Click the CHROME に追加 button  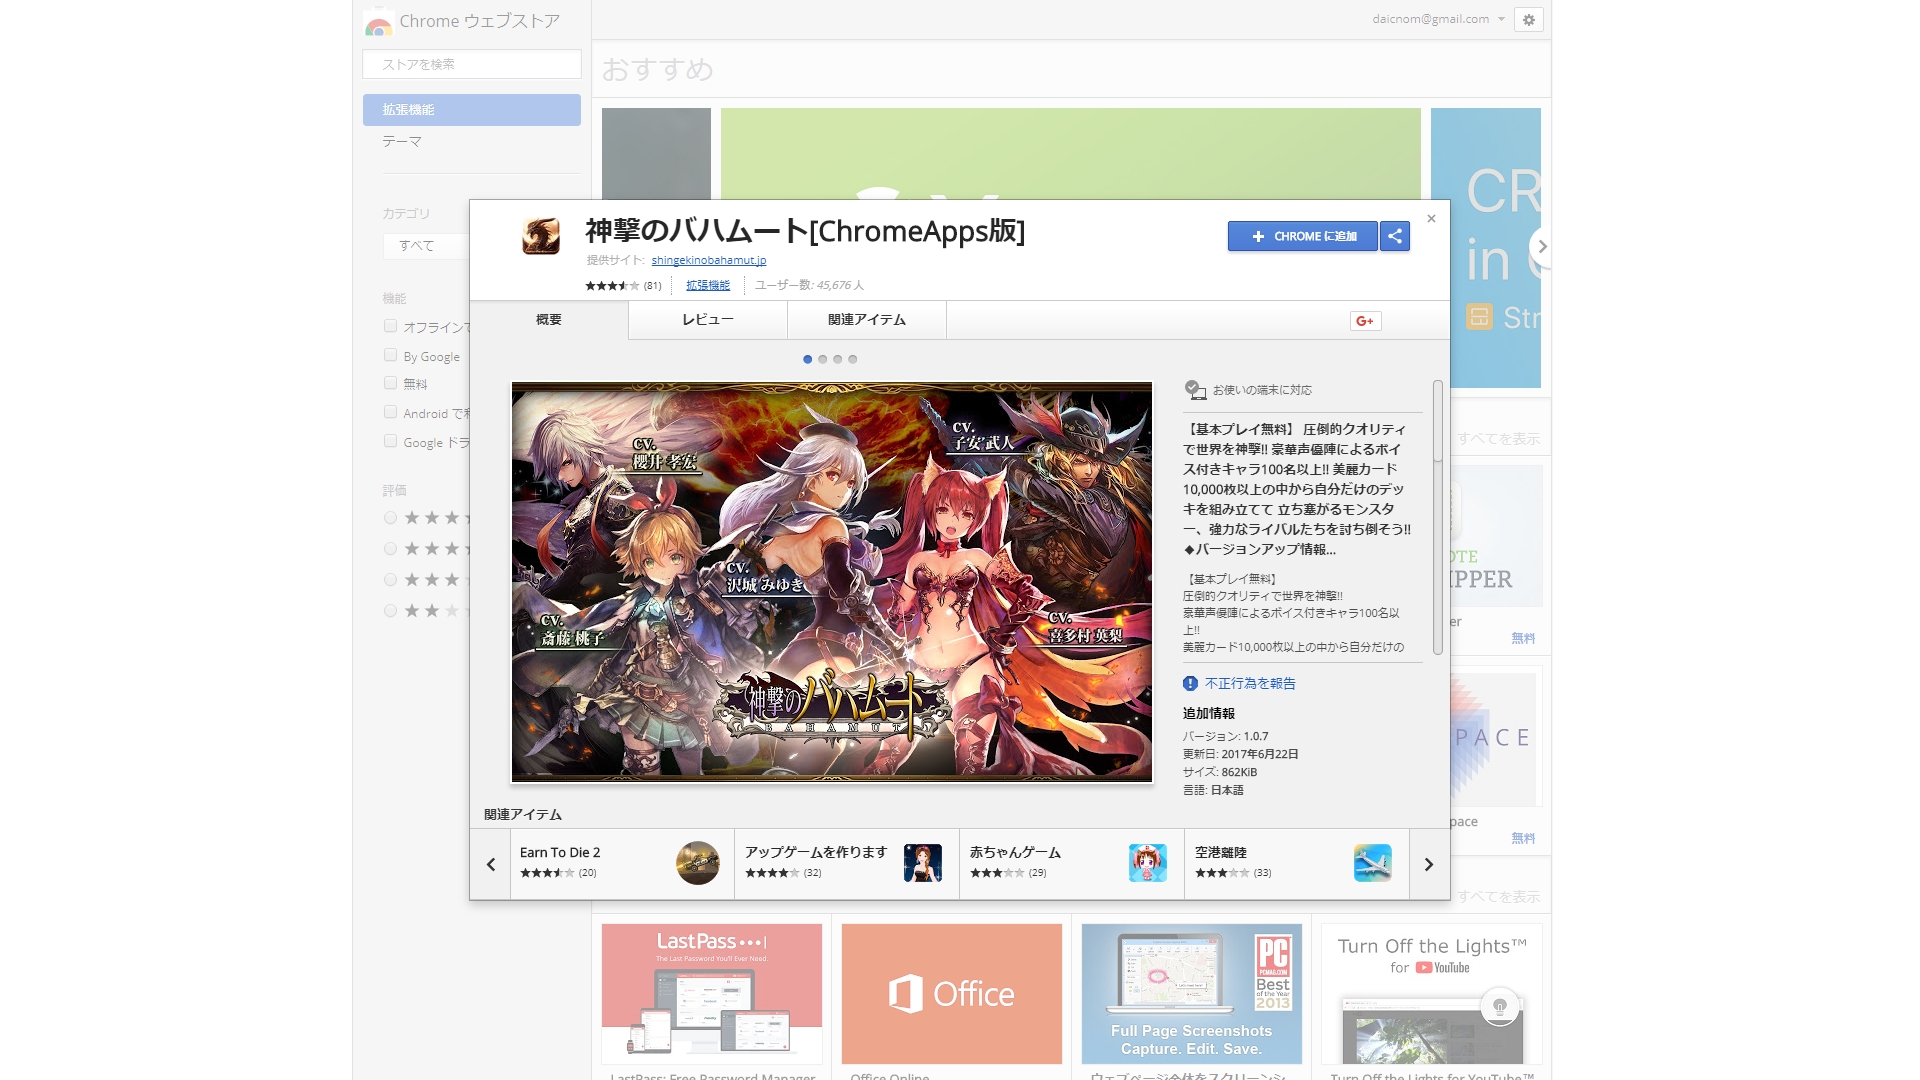pyautogui.click(x=1302, y=236)
